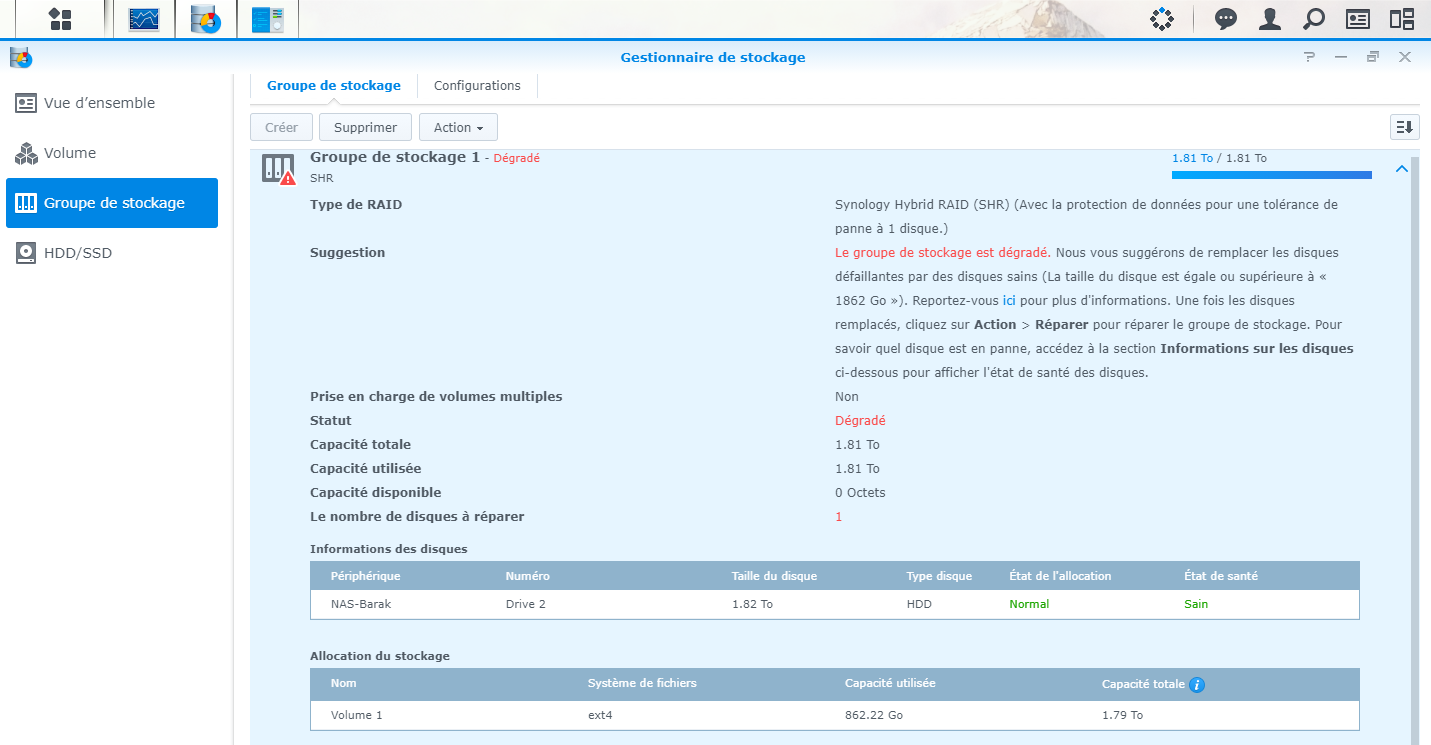
Task: Click Groupe de stockage 1 header title
Action: coord(395,157)
